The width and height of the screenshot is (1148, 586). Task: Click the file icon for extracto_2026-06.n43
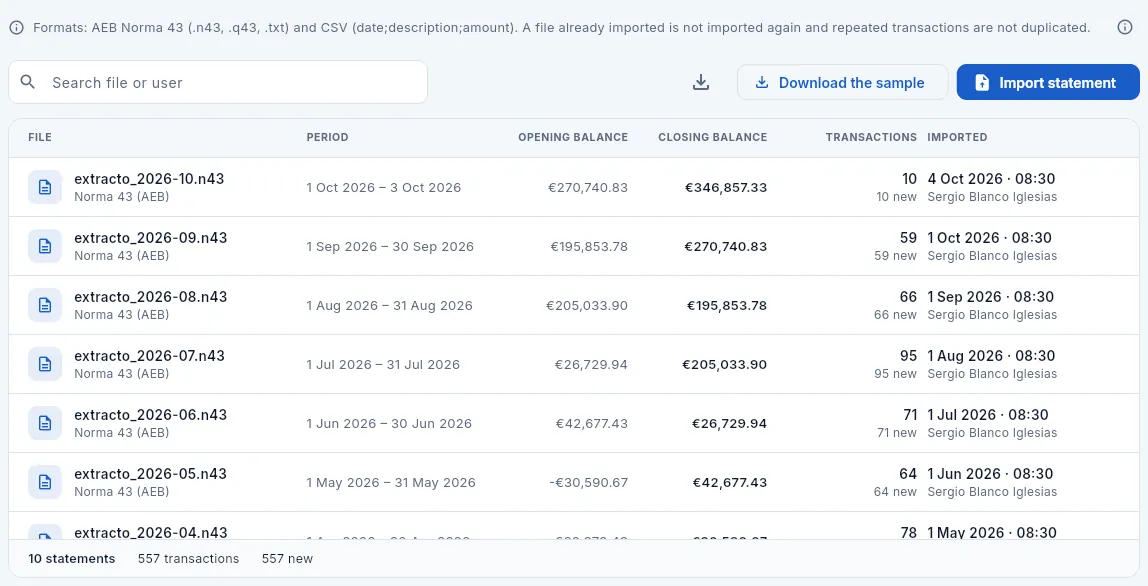tap(45, 423)
